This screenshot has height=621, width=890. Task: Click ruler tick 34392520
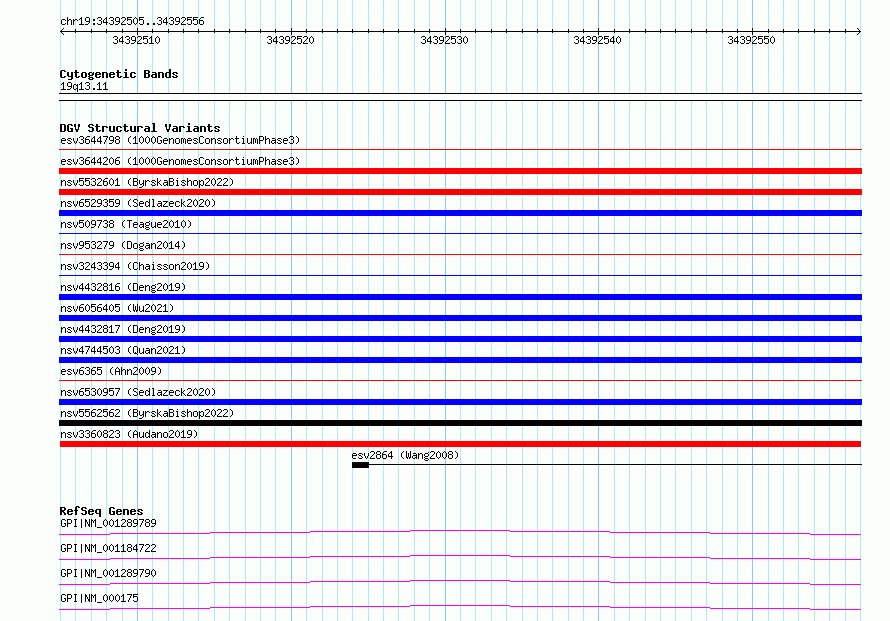[291, 40]
